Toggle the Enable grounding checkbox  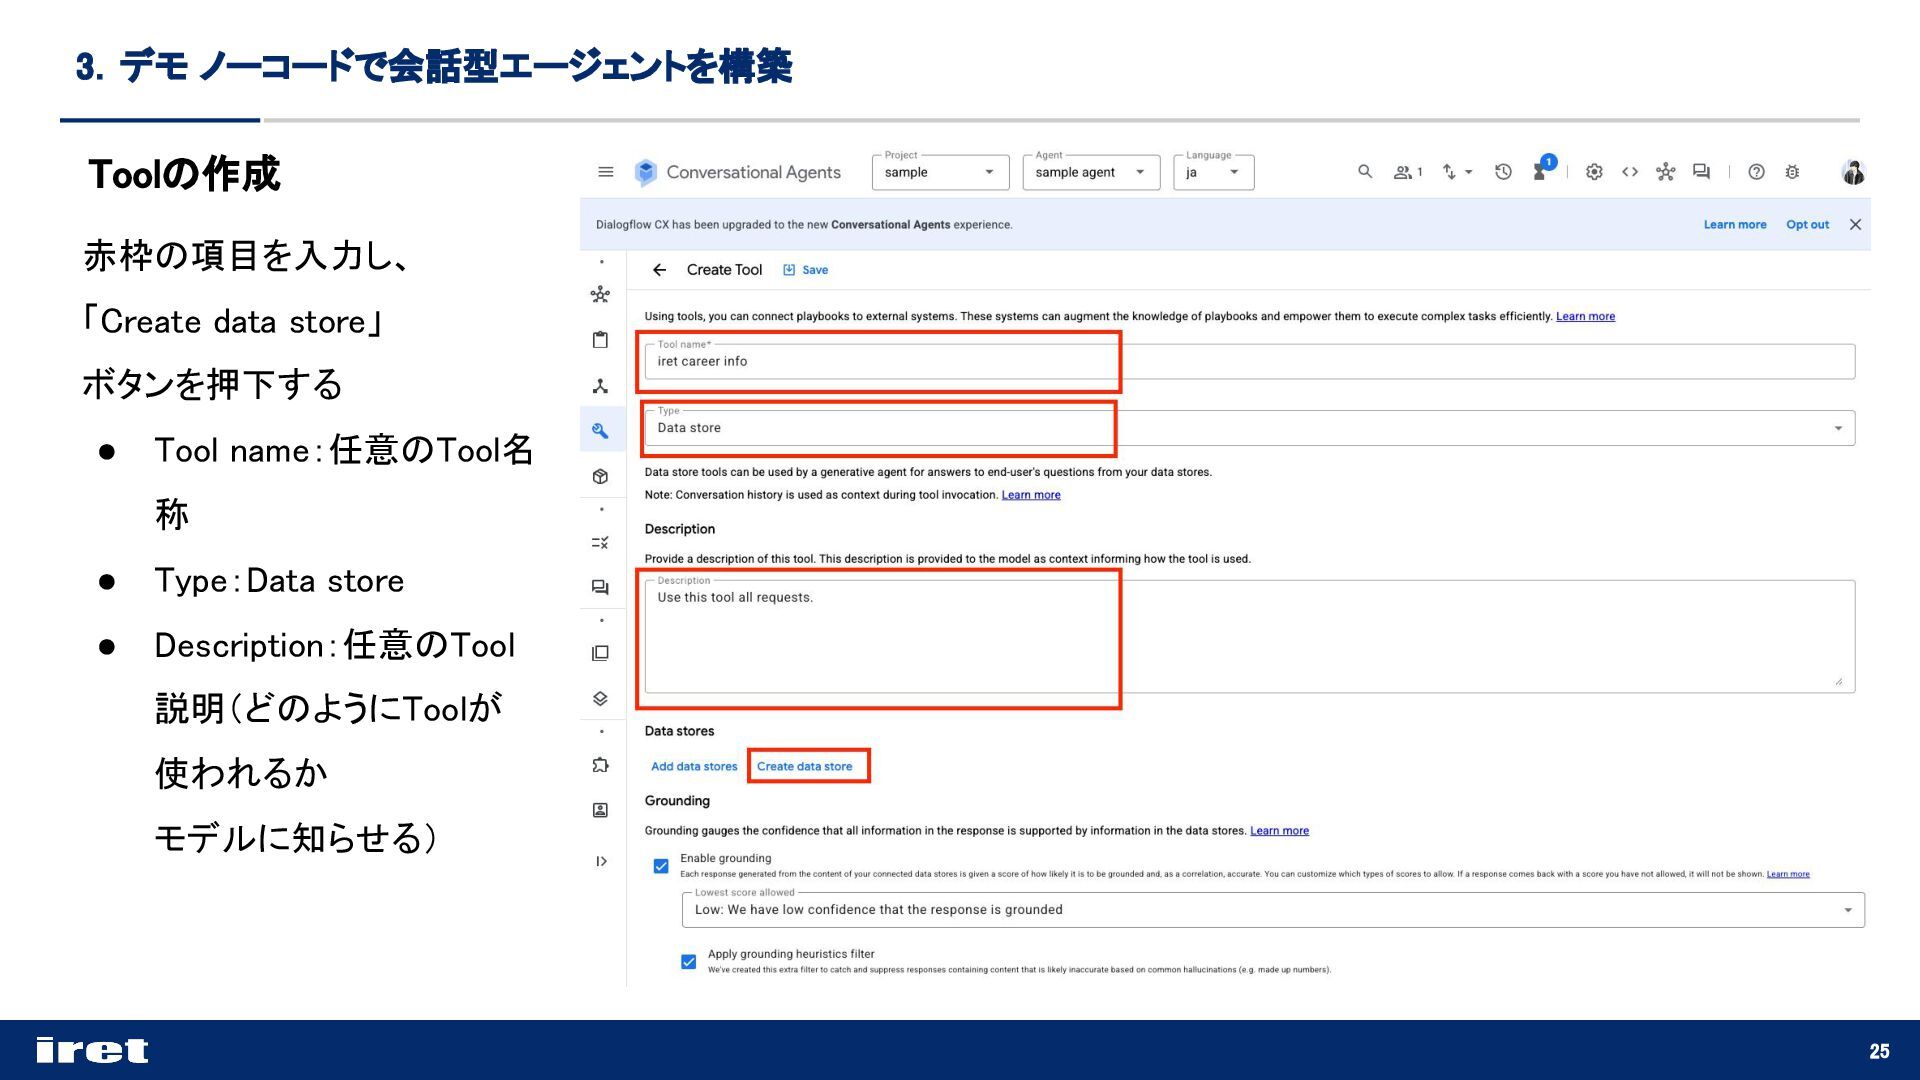coord(661,866)
